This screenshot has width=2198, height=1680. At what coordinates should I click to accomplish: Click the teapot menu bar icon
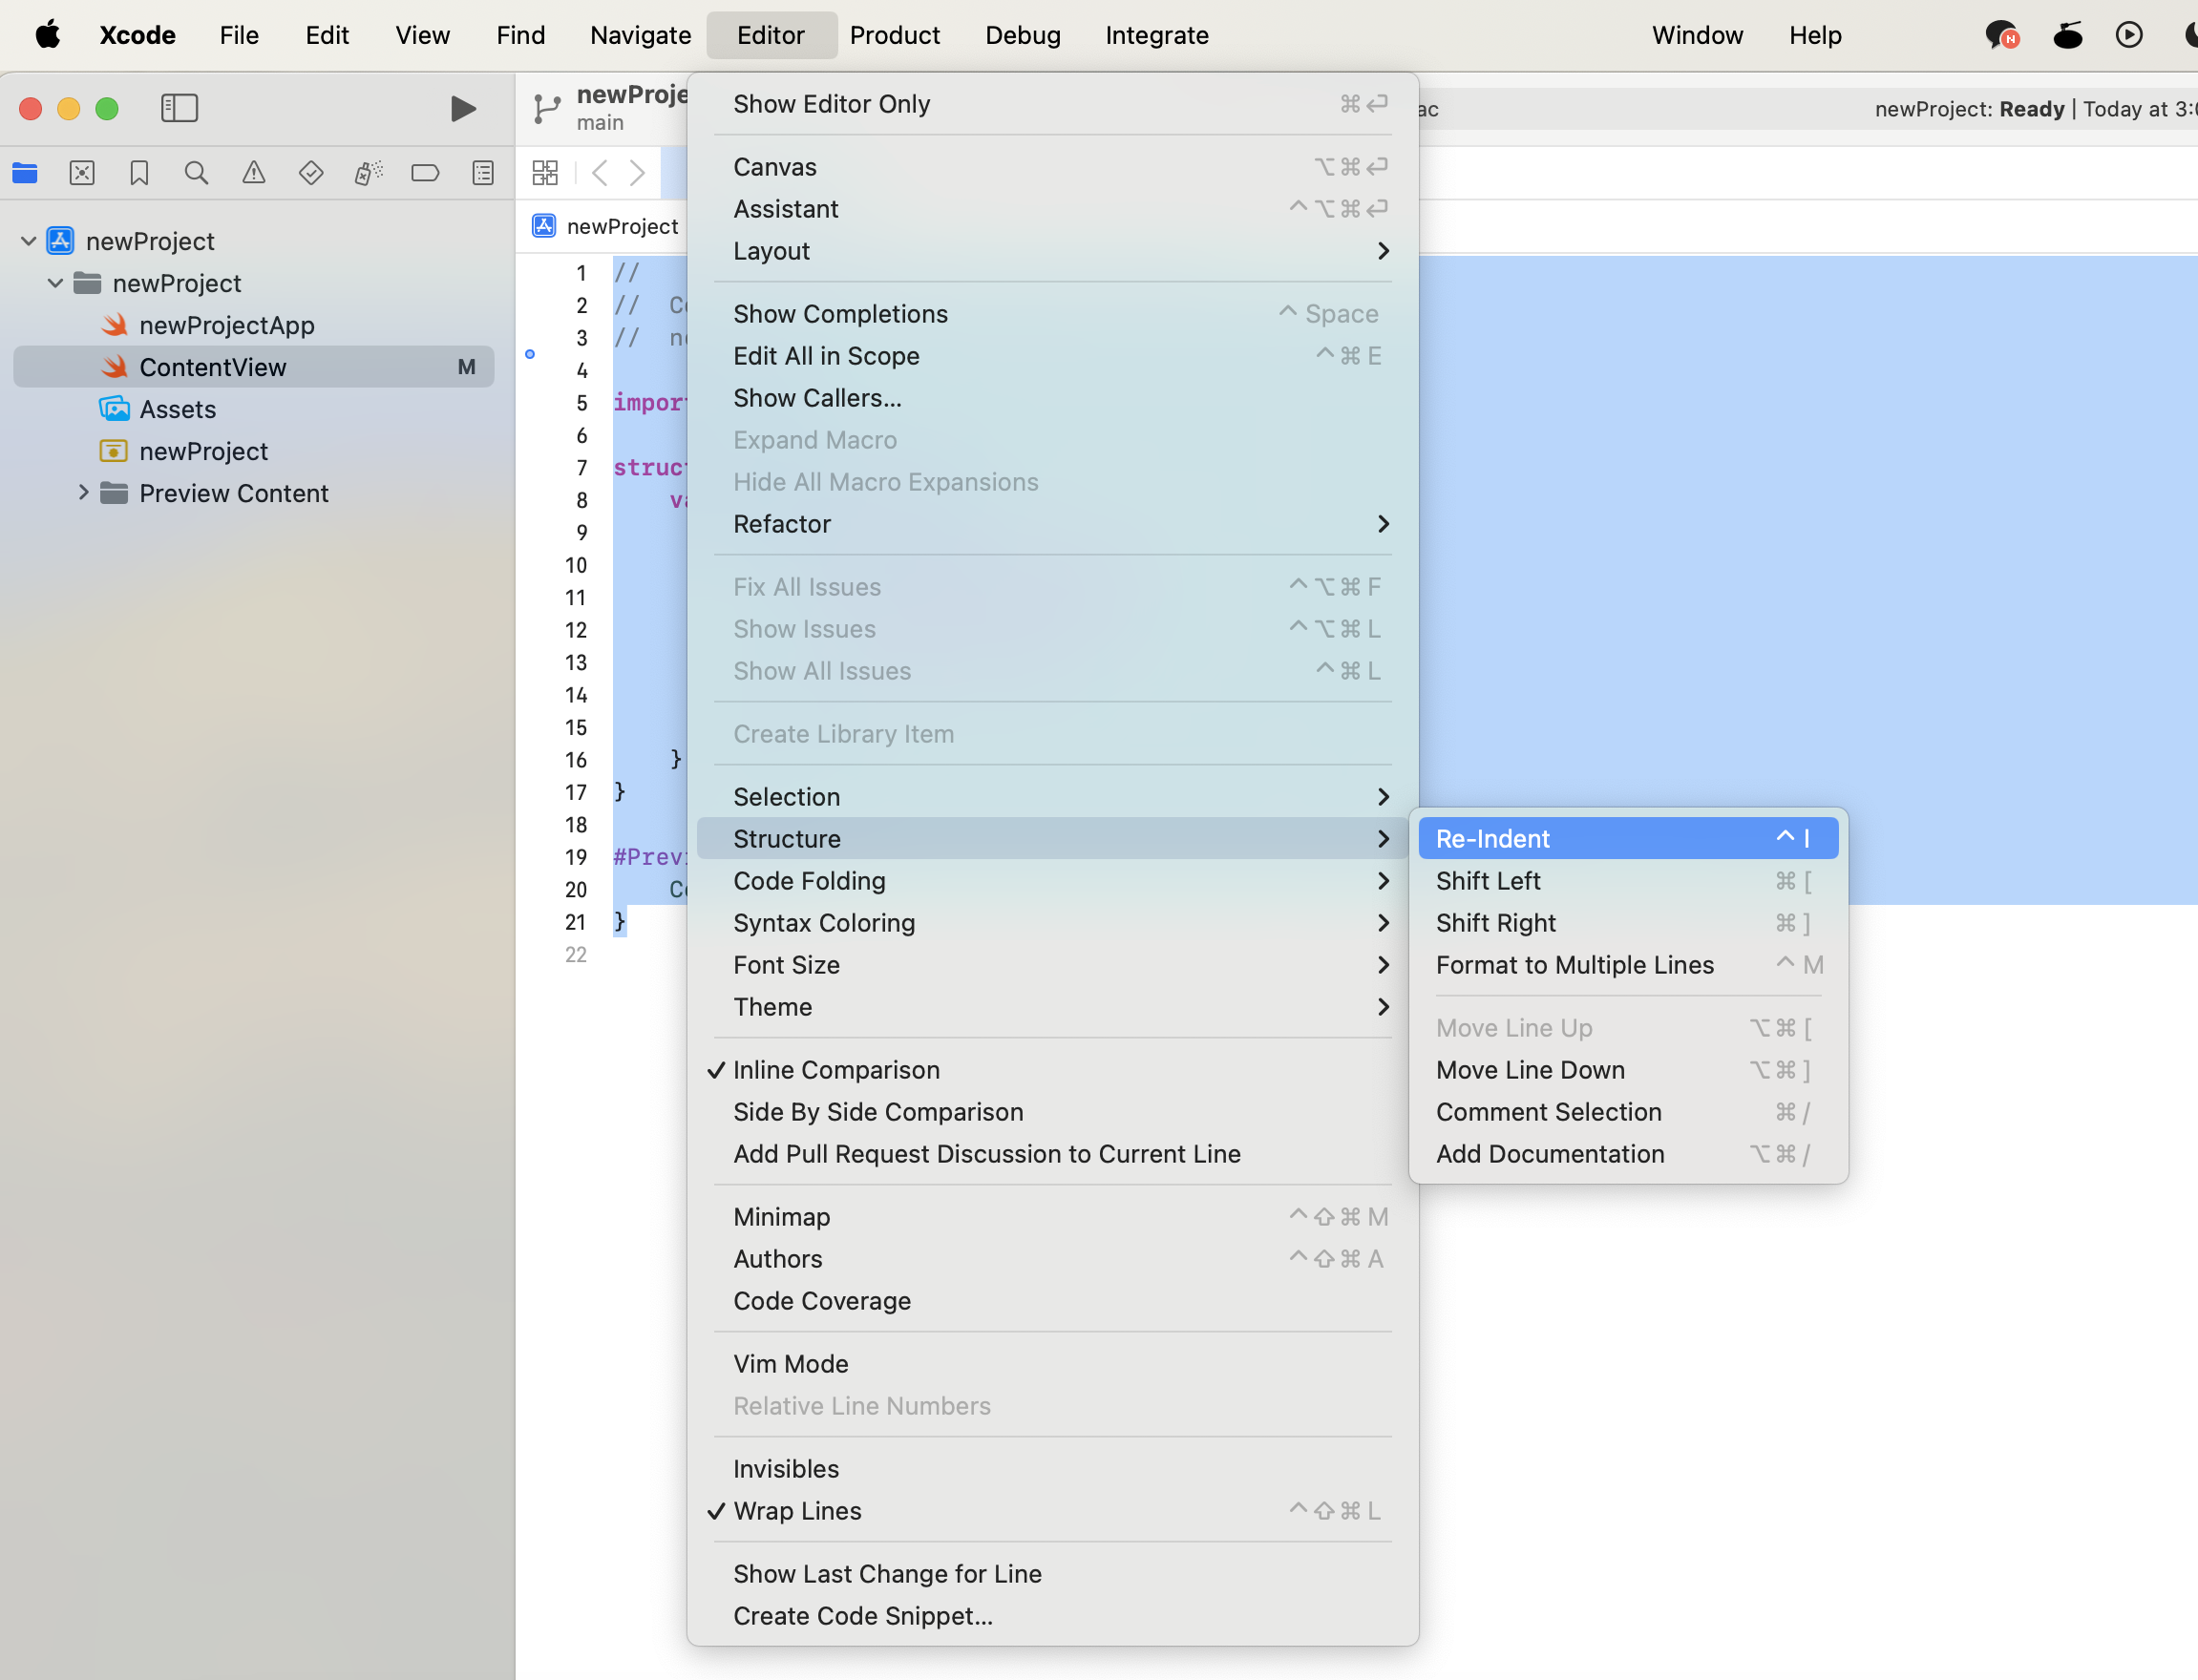click(2067, 35)
